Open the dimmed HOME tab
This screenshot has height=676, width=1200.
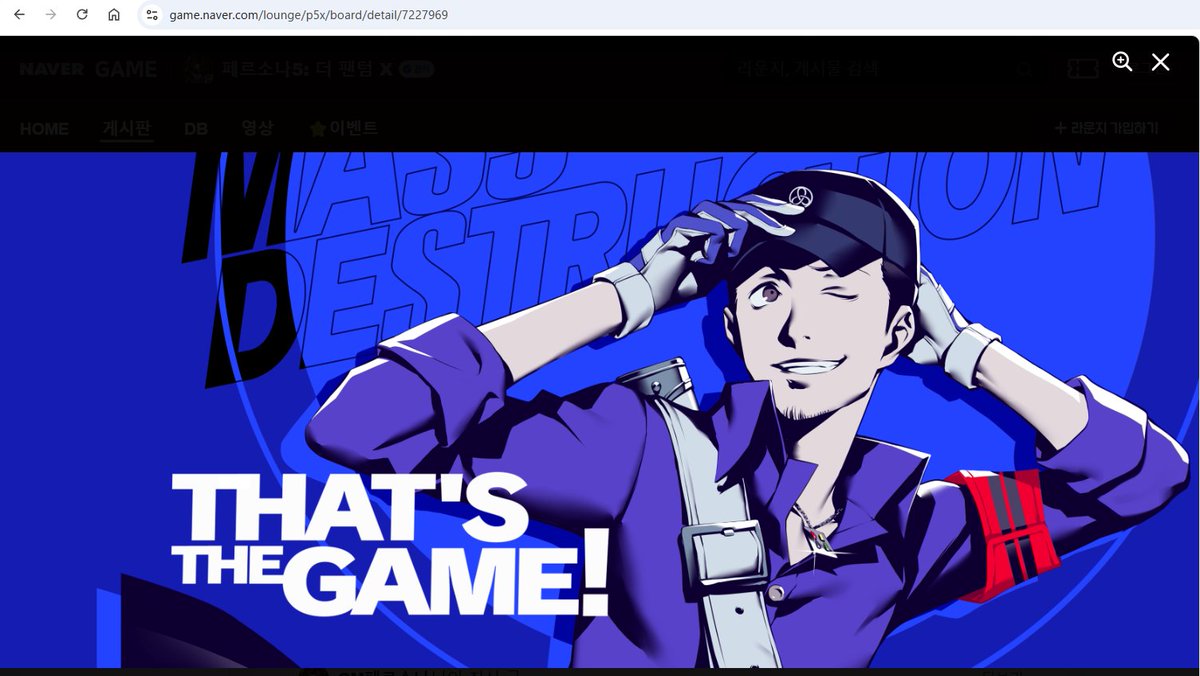44,129
